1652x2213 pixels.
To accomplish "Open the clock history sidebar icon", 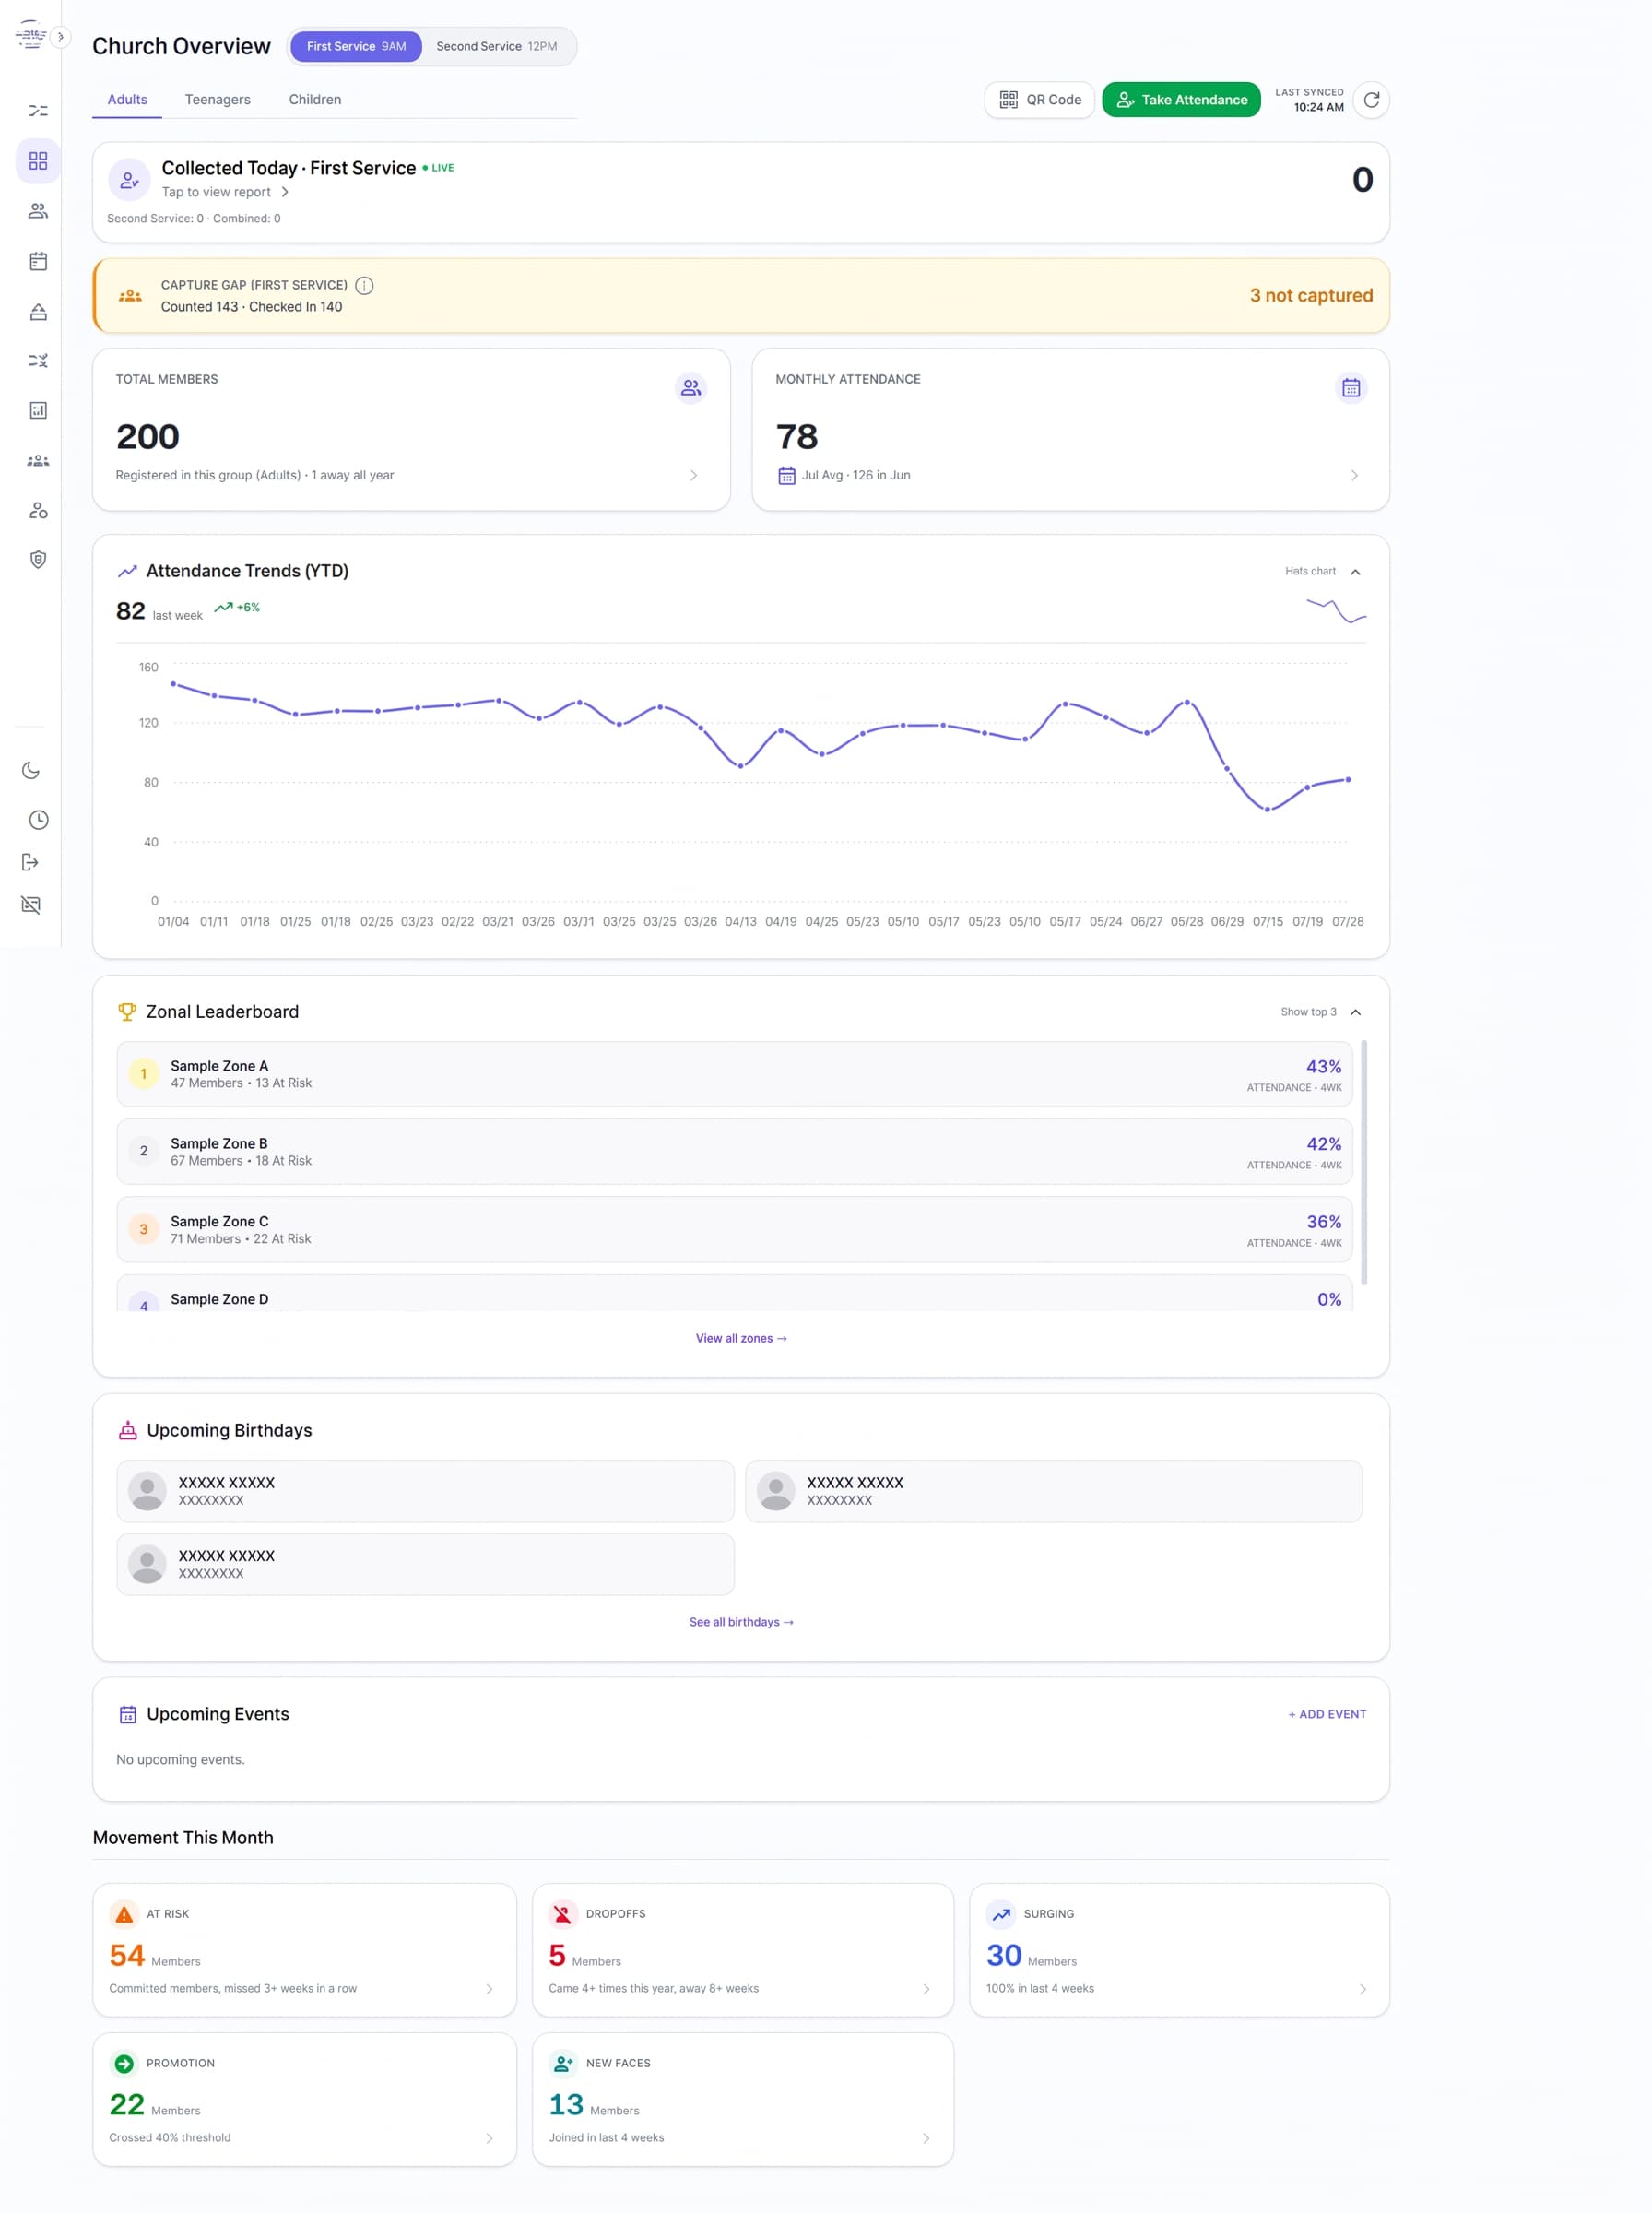I will [x=38, y=820].
